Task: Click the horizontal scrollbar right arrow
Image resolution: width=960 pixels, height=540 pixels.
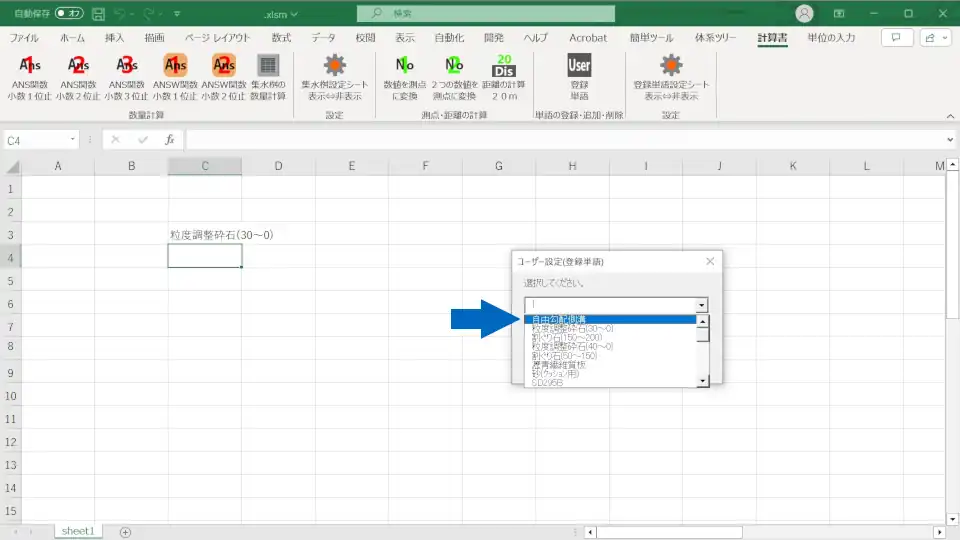Action: (939, 532)
